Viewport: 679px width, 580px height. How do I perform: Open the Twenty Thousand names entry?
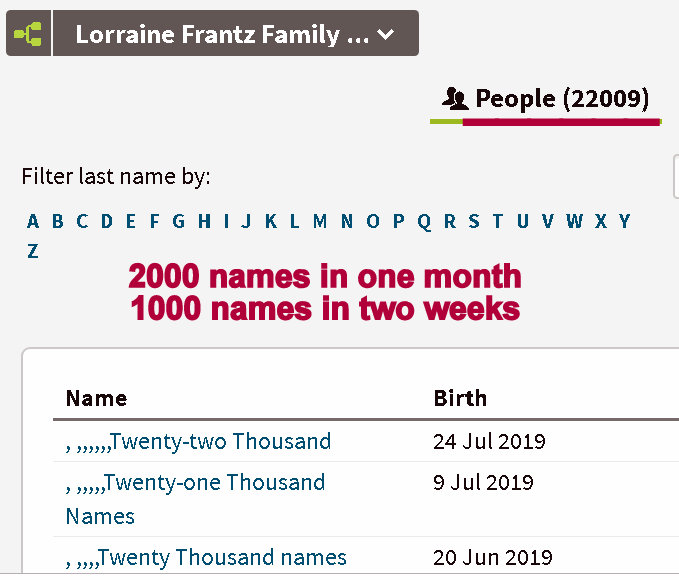click(206, 557)
